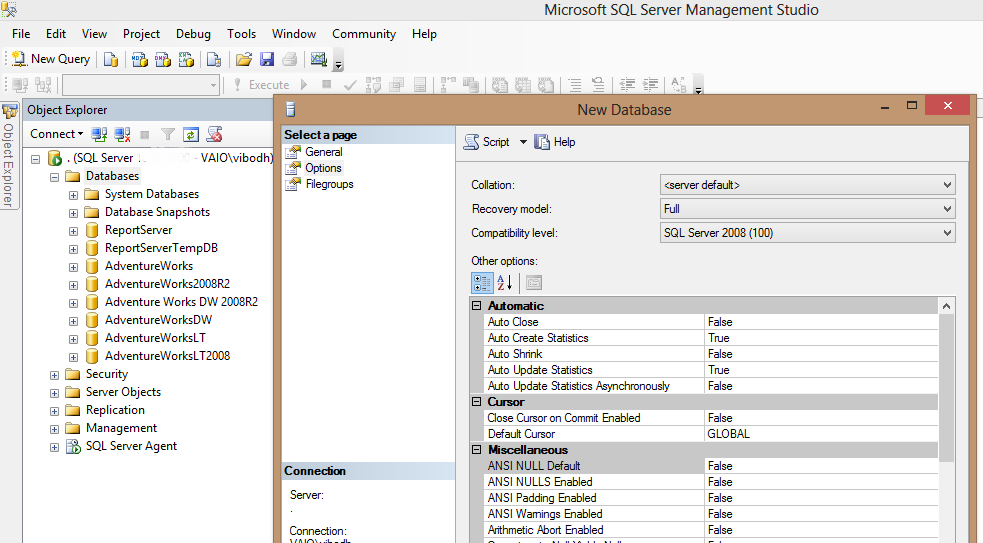This screenshot has height=543, width=983.
Task: Click the Open File folder icon
Action: pyautogui.click(x=243, y=59)
